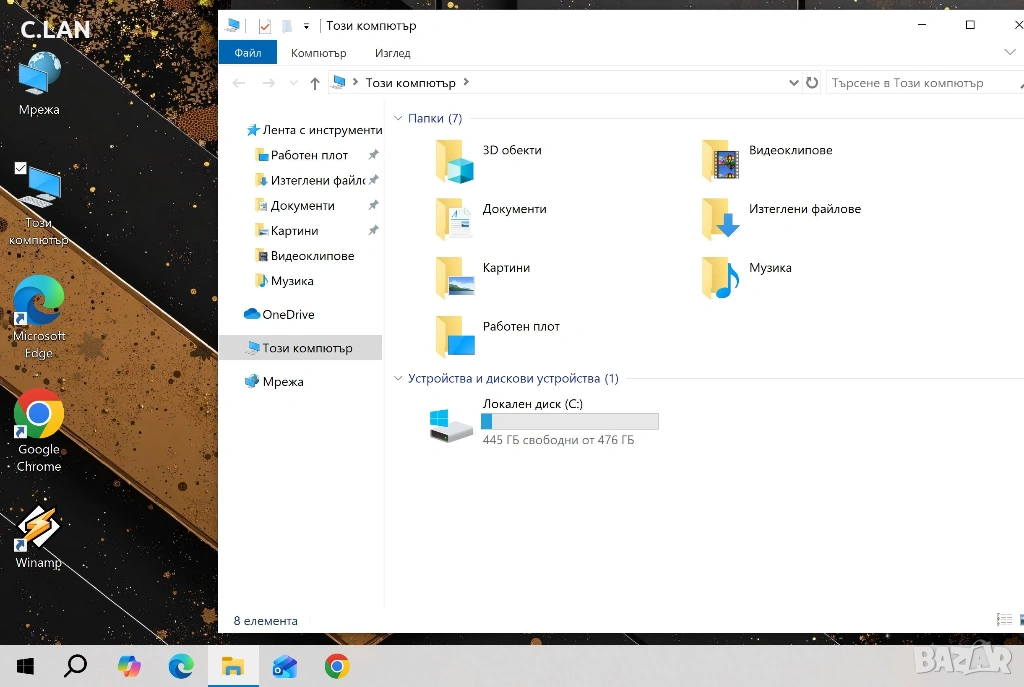The image size is (1024, 687).
Task: Open the Видеоклипове folder icon
Action: [x=720, y=161]
